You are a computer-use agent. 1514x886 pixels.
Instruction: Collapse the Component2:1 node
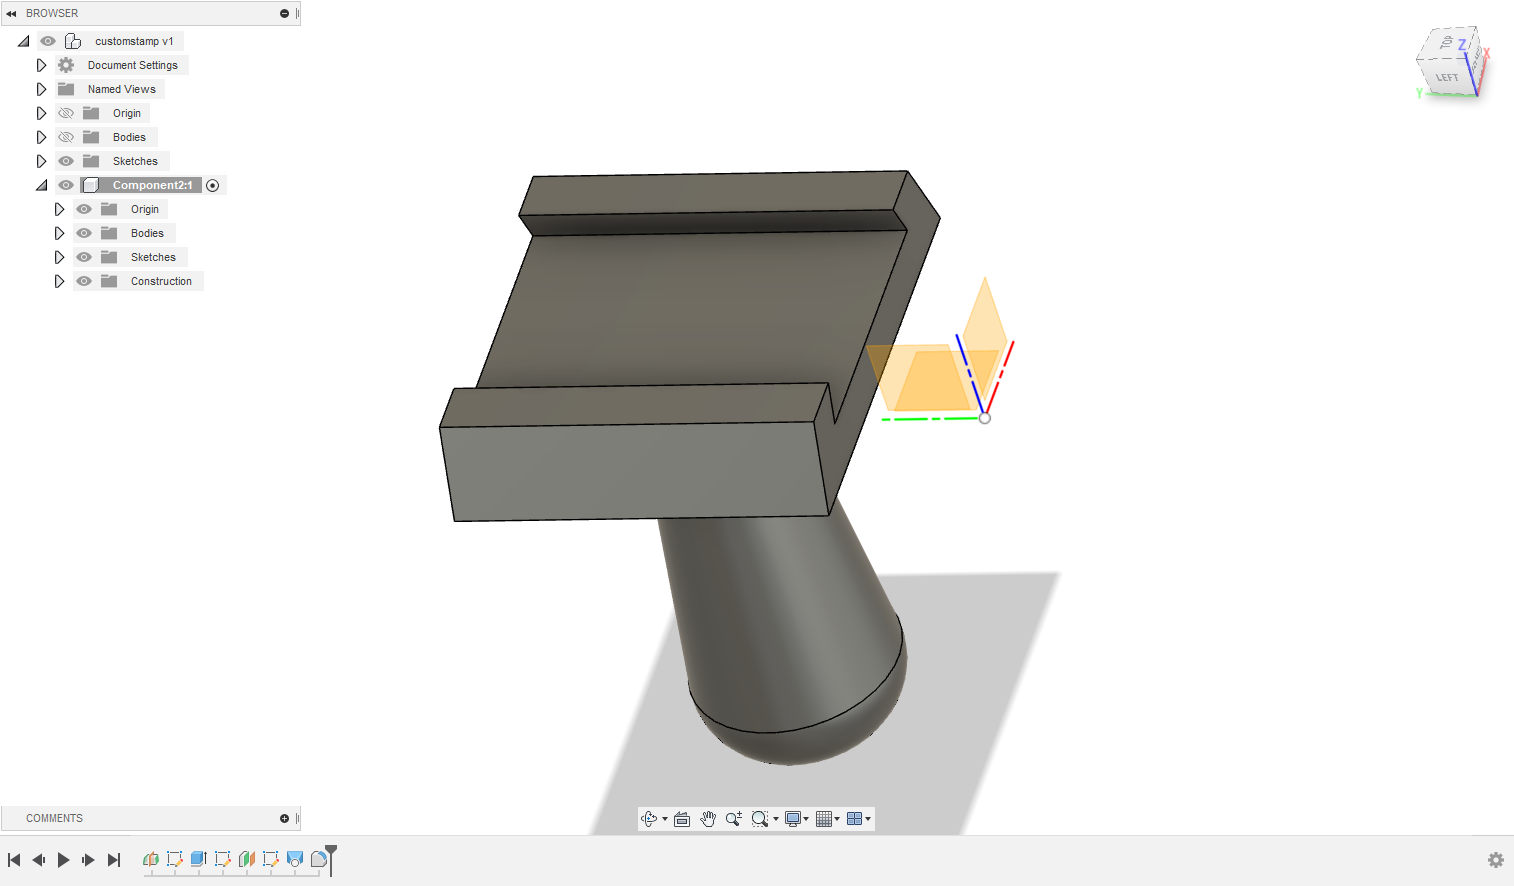(41, 185)
